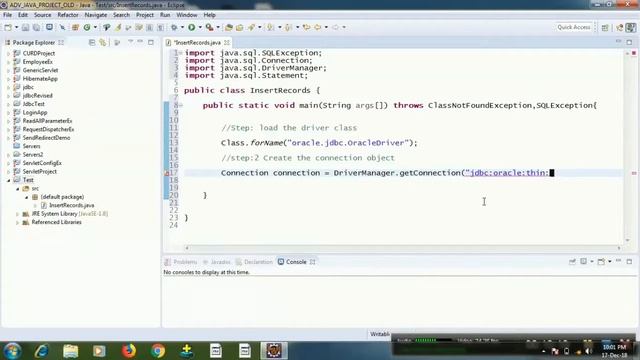This screenshot has width=640, height=360.
Task: Select the LoginApp project
Action: [x=35, y=113]
